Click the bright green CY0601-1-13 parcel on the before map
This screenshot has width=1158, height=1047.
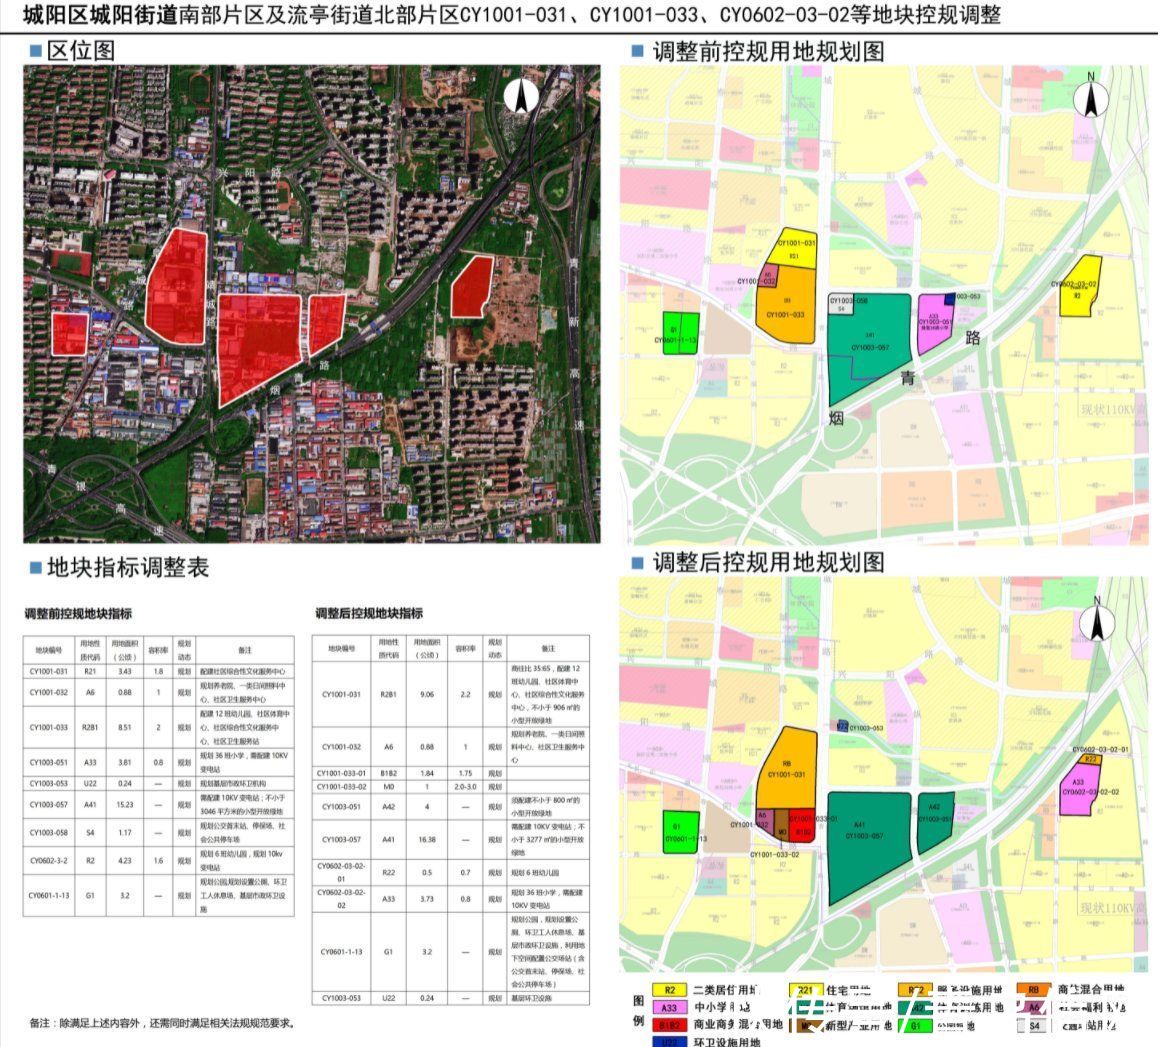click(x=680, y=334)
